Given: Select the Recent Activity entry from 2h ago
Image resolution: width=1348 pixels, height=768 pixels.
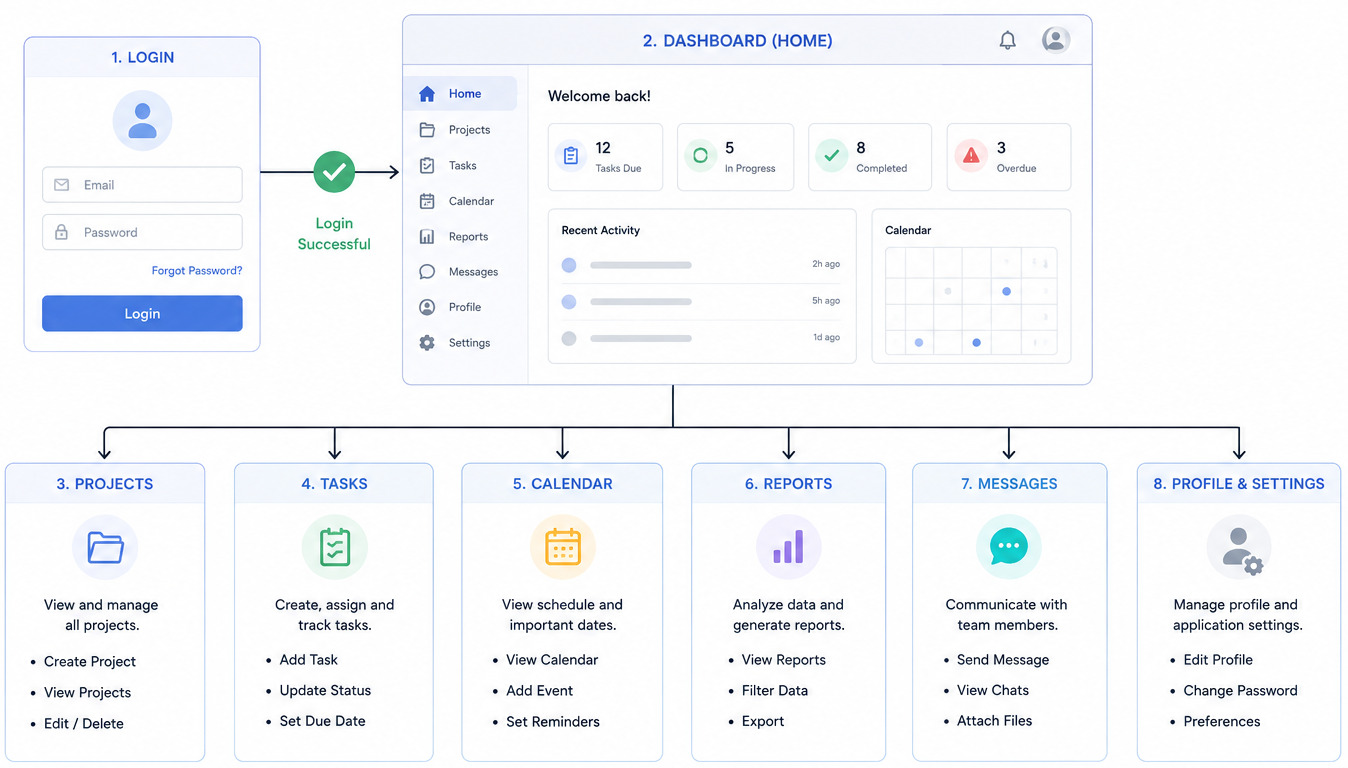Looking at the screenshot, I should pyautogui.click(x=701, y=265).
